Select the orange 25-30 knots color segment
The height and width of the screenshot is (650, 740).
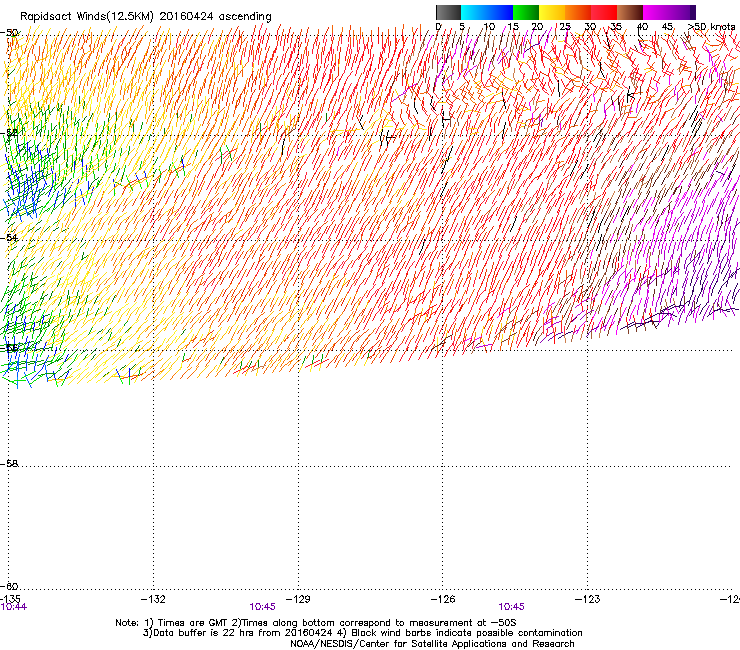coord(578,12)
